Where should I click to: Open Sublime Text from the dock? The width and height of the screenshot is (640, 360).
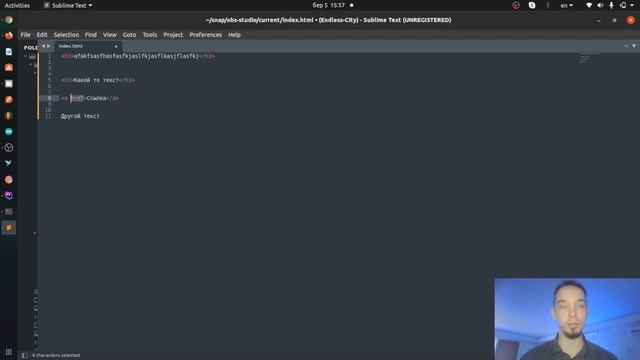(9, 227)
